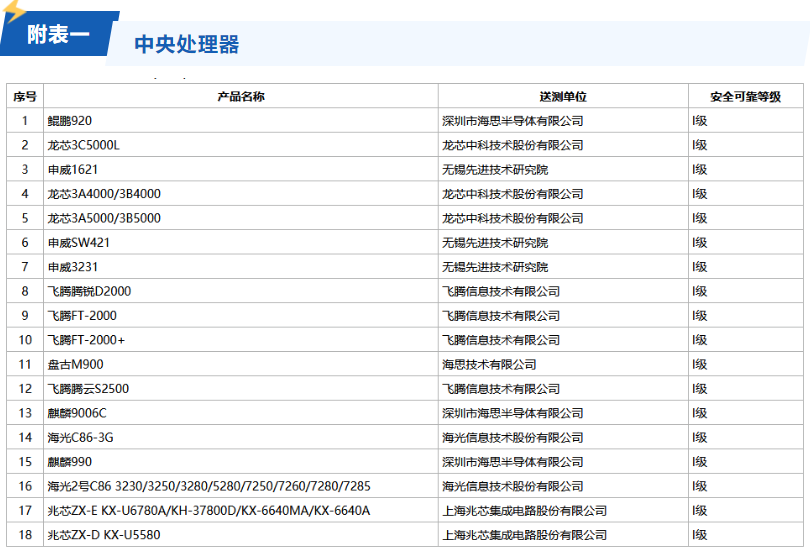Click the 序号 column header
The image size is (810, 556).
pyautogui.click(x=25, y=97)
